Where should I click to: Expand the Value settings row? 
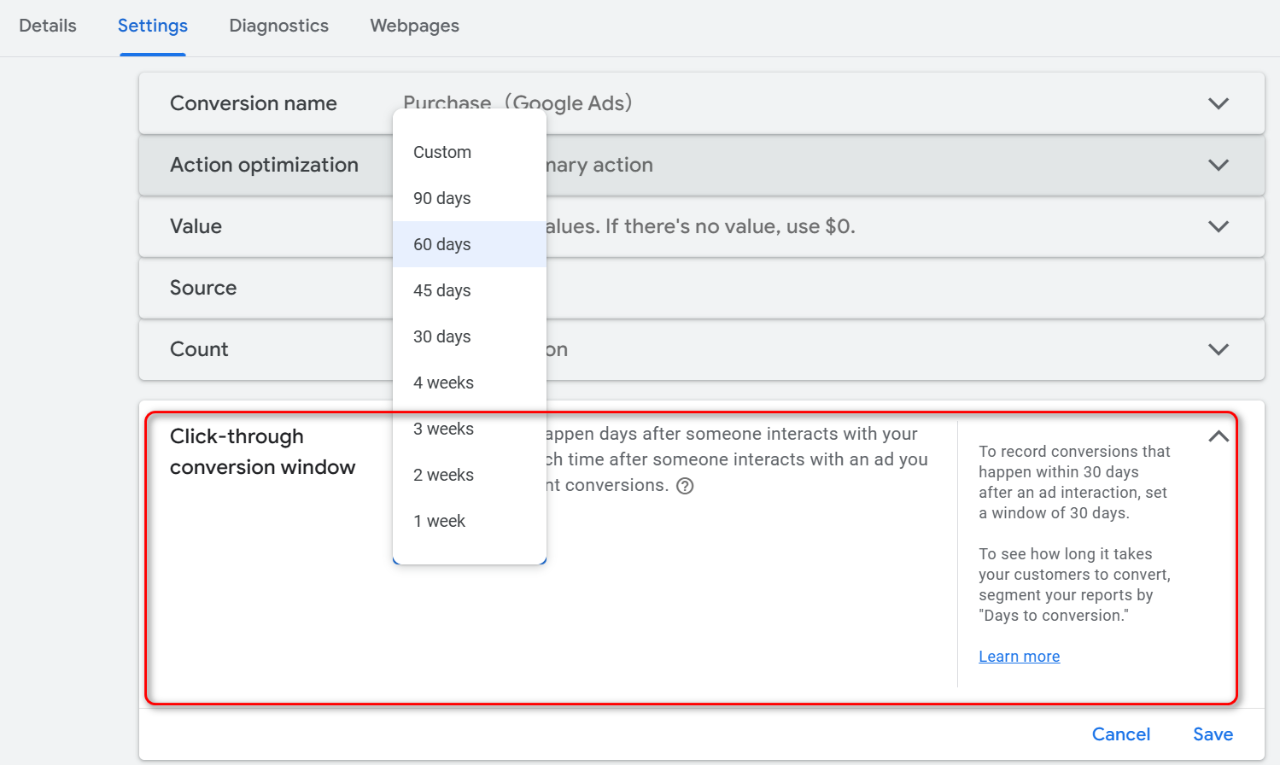(1217, 226)
